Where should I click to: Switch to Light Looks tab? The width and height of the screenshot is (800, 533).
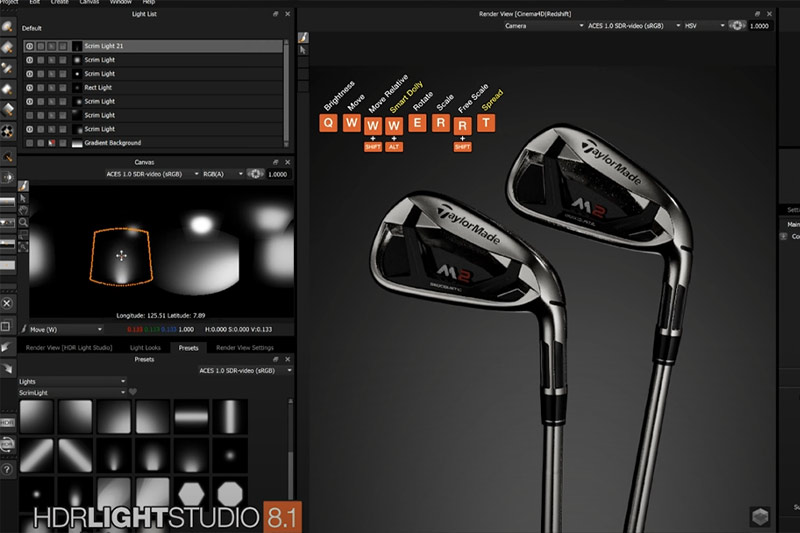[145, 348]
